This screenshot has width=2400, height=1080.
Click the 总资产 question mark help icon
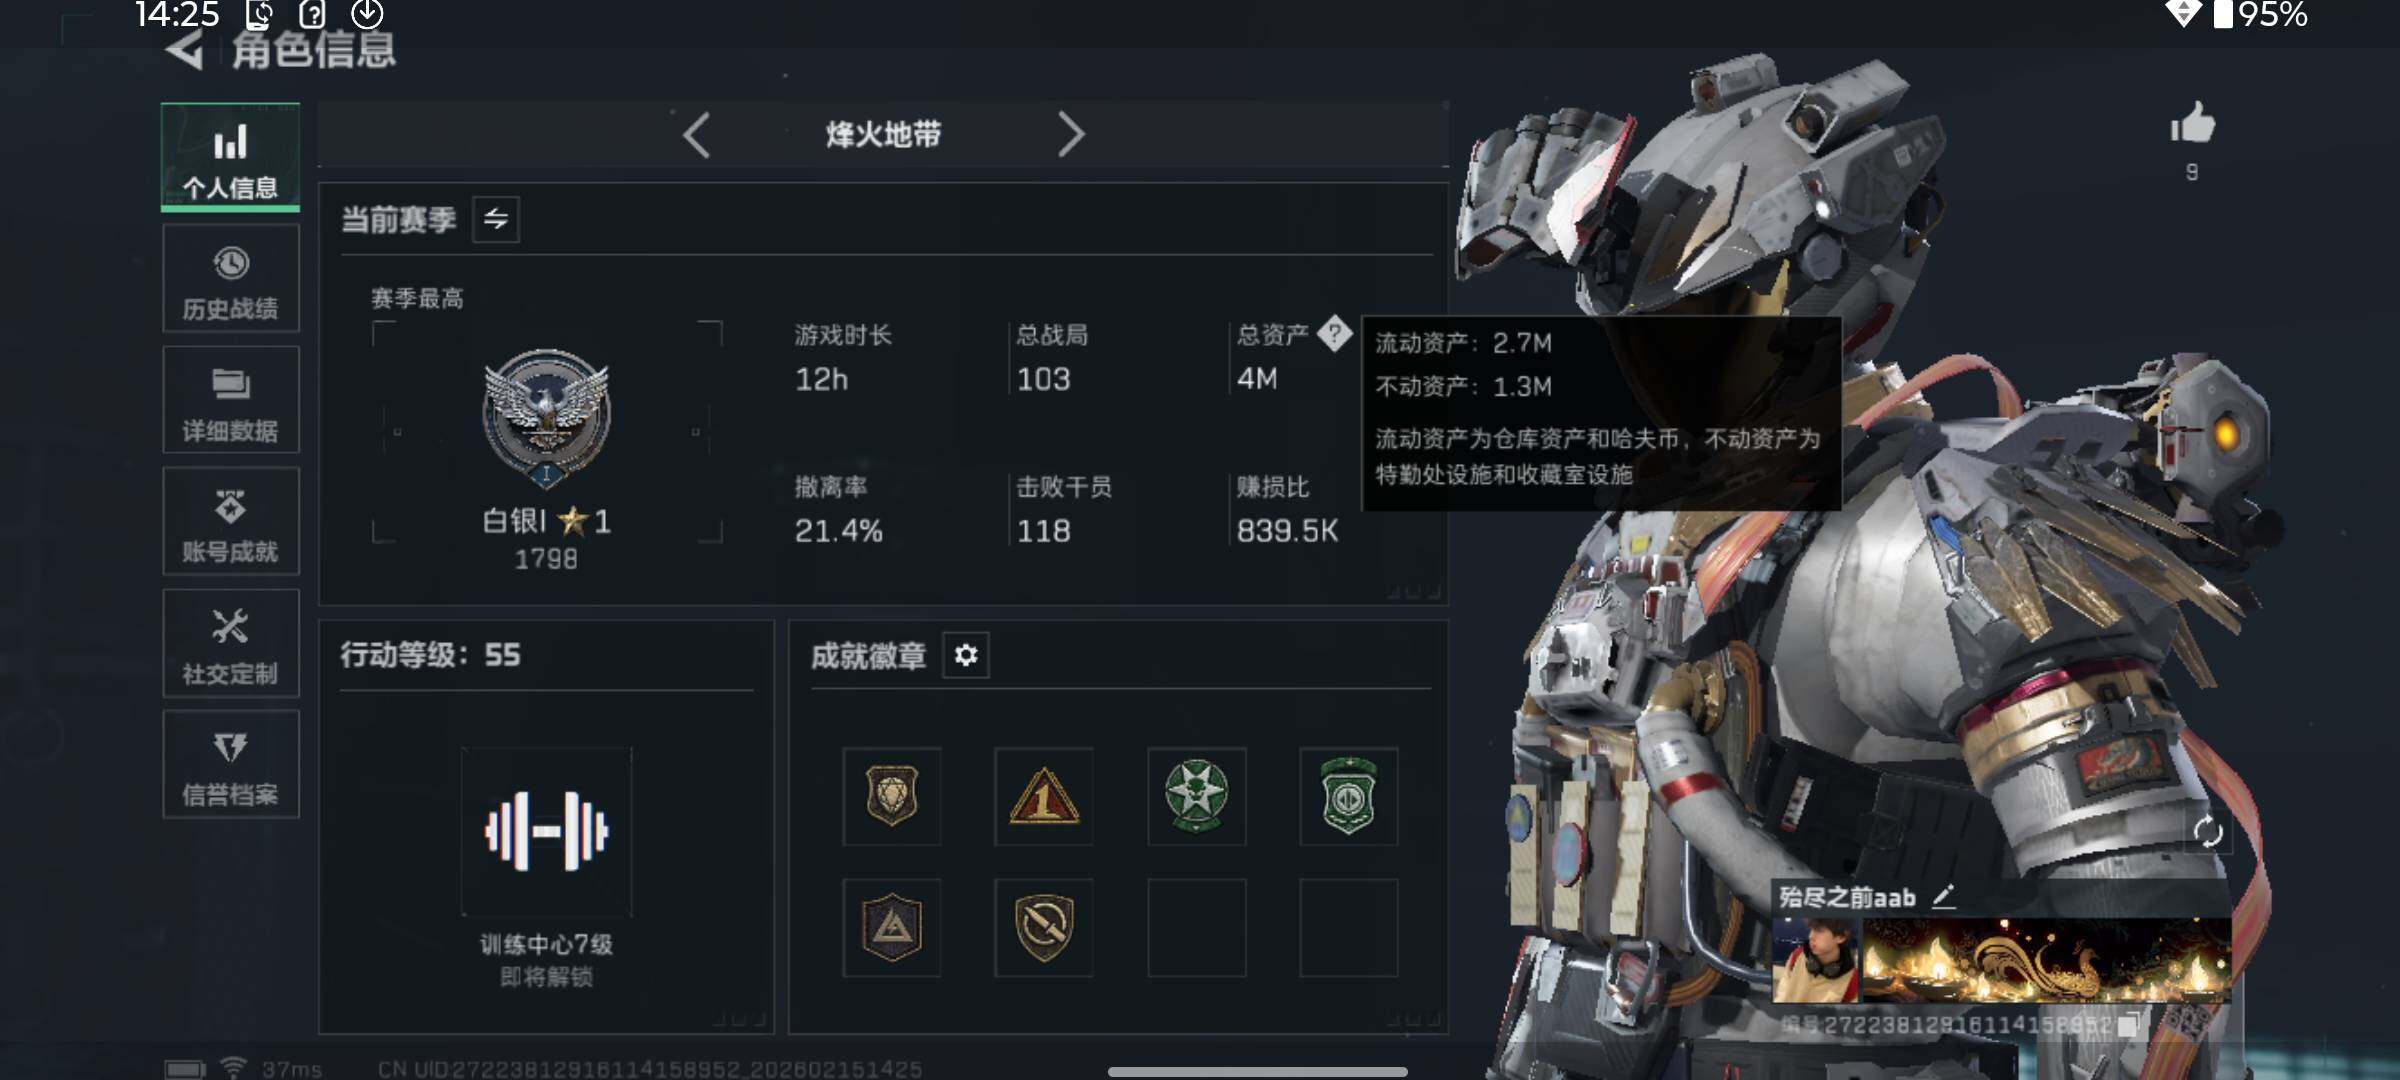click(1334, 334)
